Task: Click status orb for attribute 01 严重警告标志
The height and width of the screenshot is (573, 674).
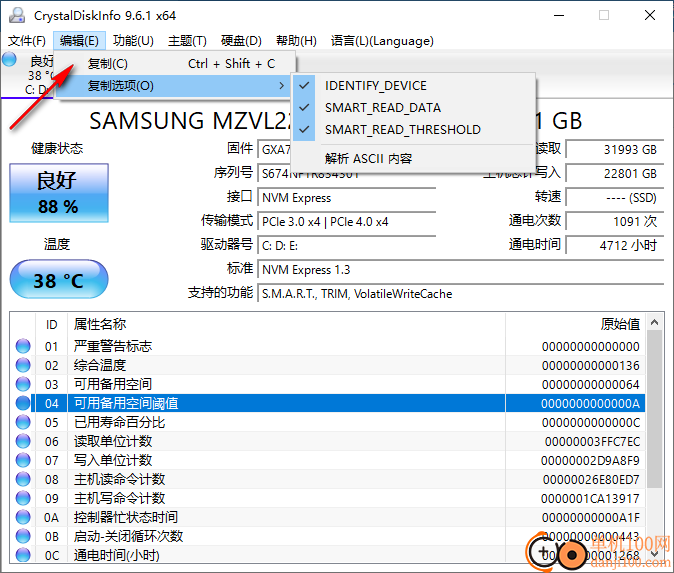Action: coord(23,346)
